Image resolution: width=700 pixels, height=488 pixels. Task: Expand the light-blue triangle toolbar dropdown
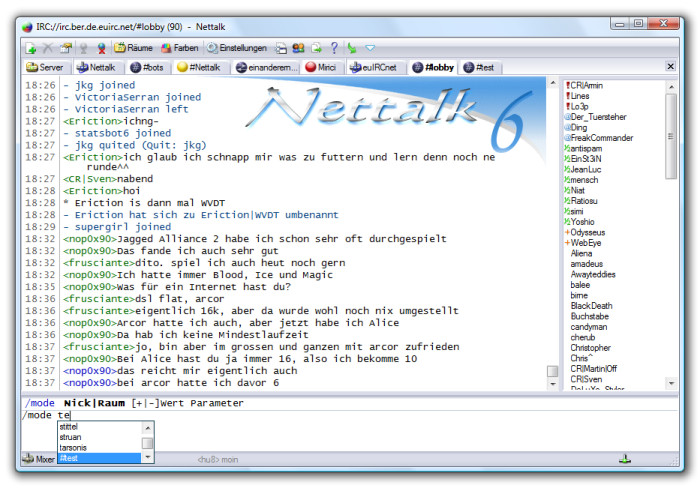click(x=370, y=48)
